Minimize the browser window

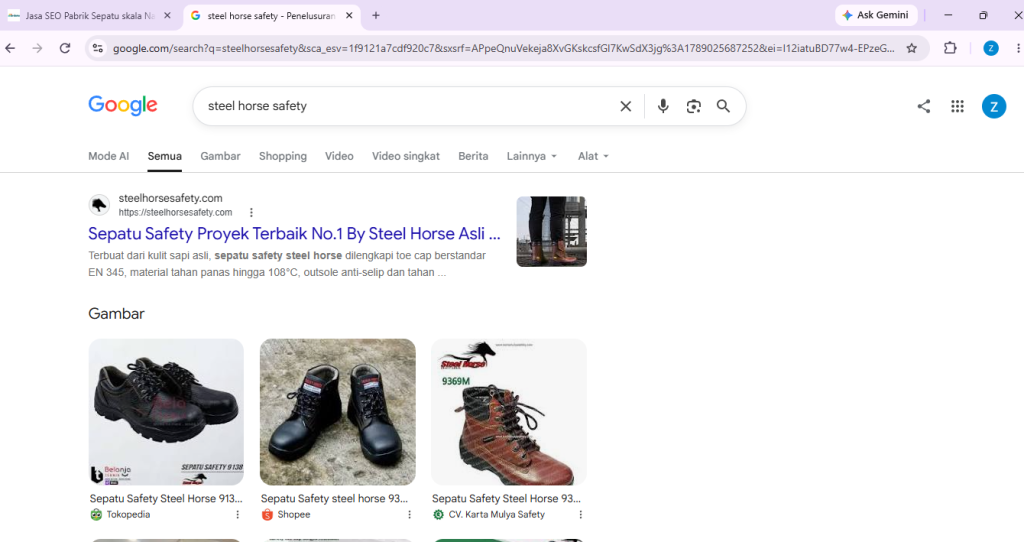pos(948,15)
